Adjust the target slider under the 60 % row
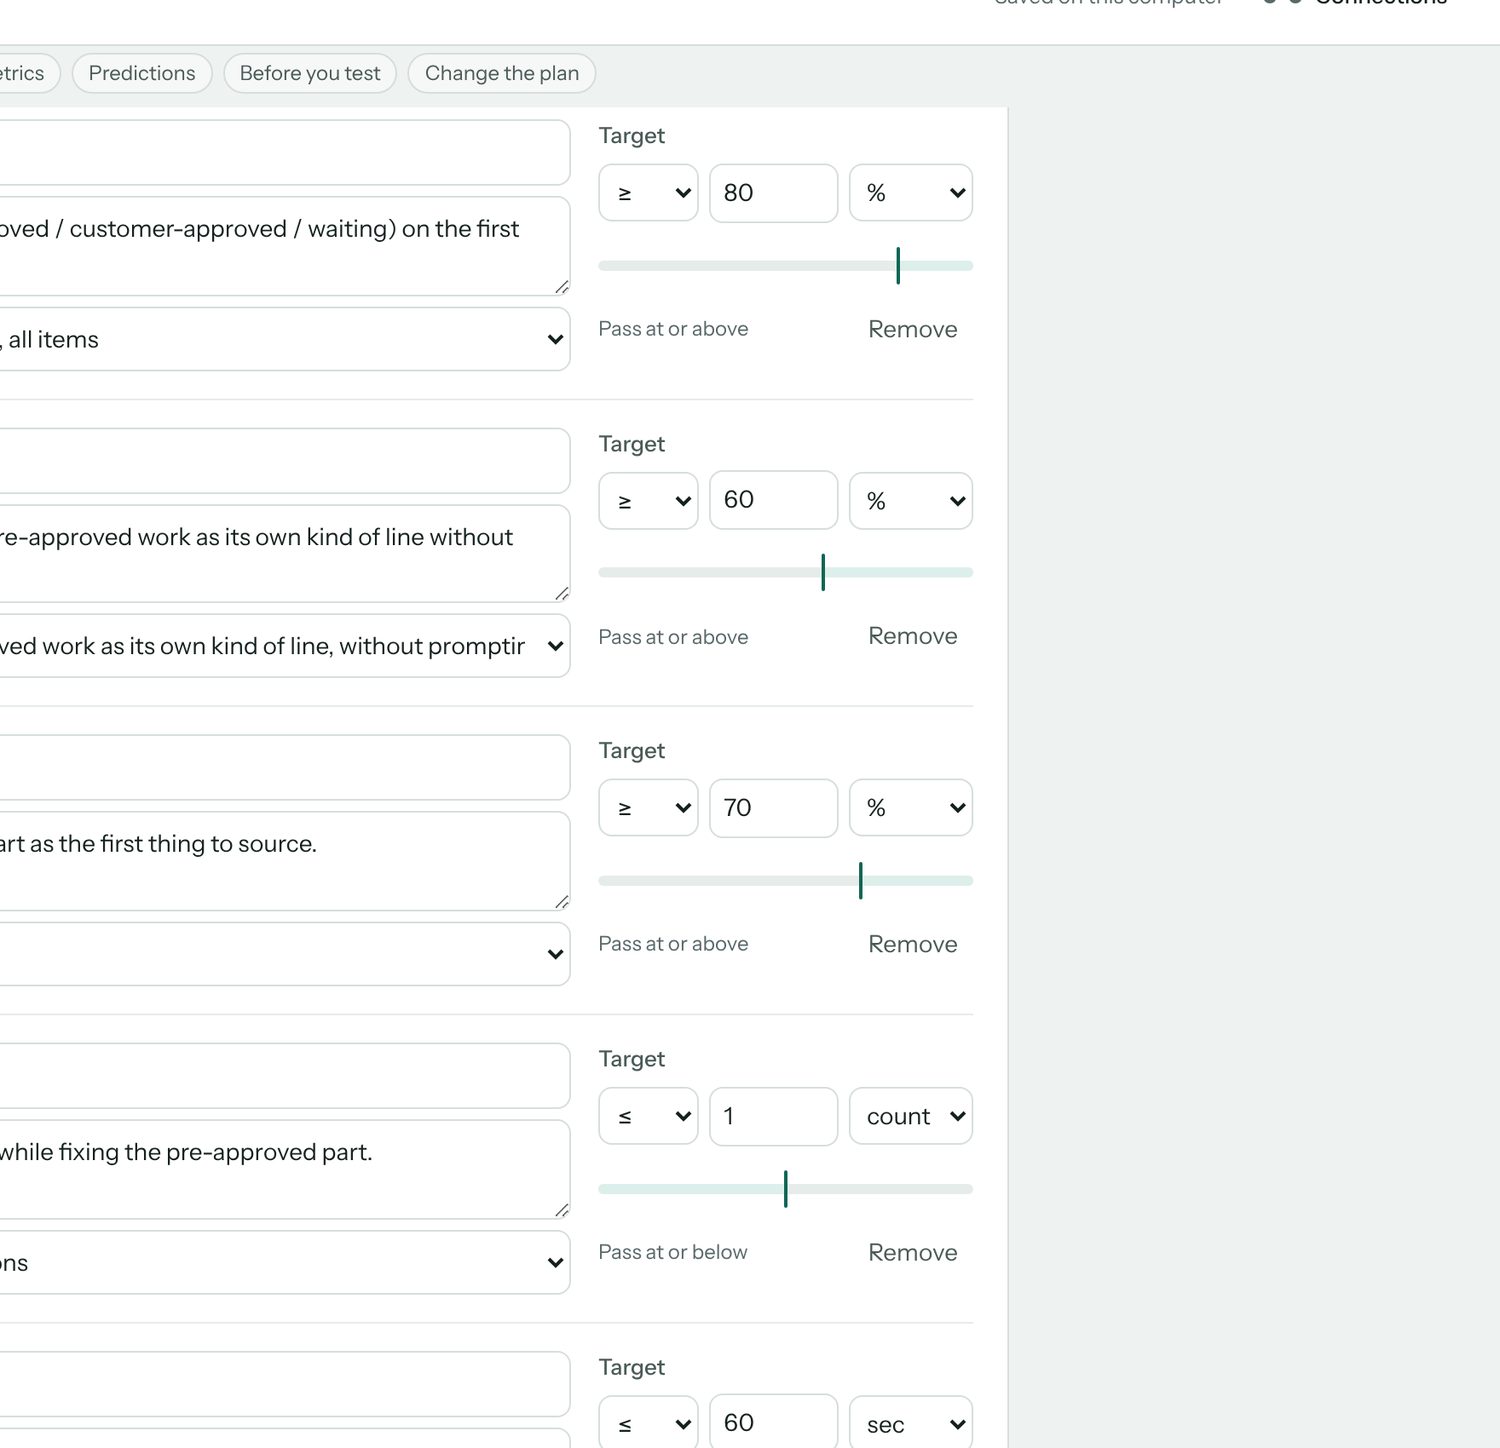 pyautogui.click(x=786, y=573)
